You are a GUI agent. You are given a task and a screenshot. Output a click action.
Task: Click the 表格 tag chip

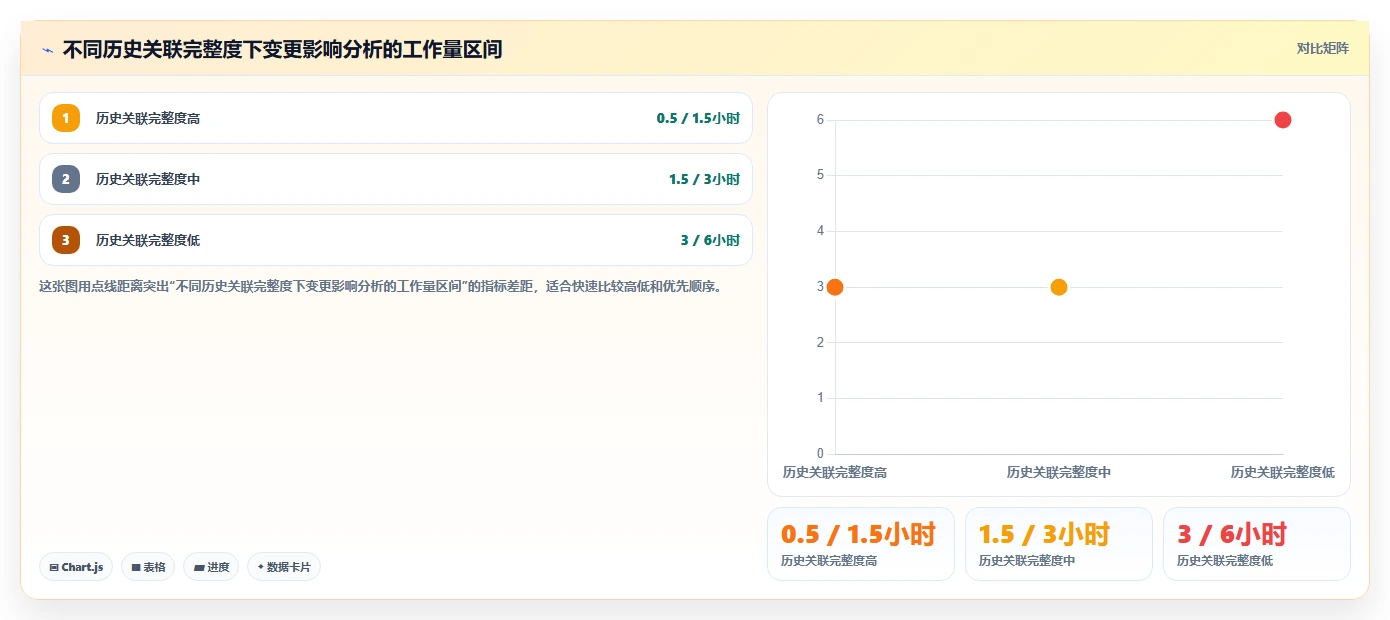[x=148, y=567]
